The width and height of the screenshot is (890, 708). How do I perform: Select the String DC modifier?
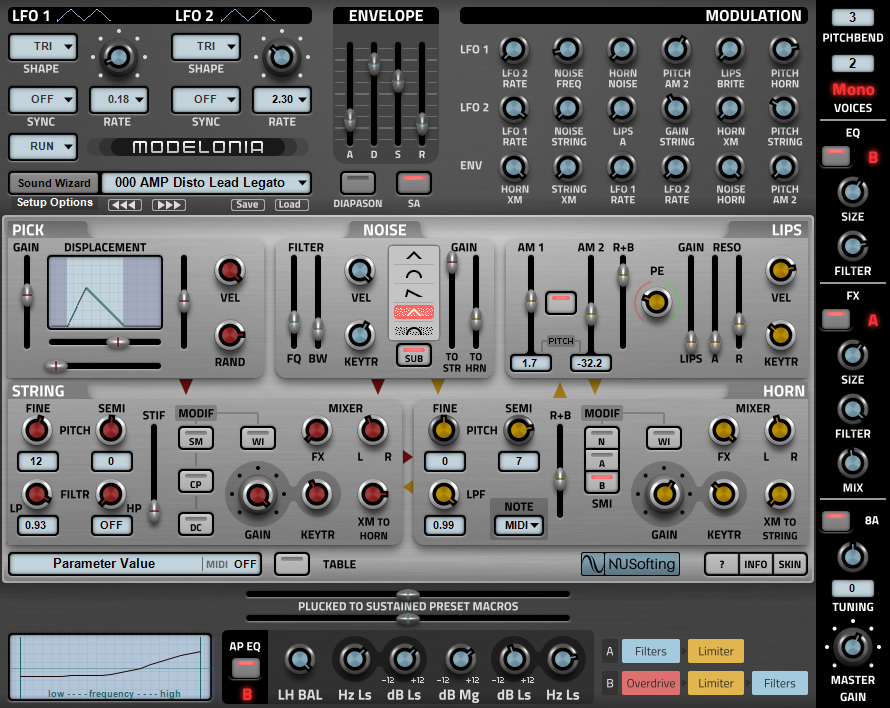point(196,525)
